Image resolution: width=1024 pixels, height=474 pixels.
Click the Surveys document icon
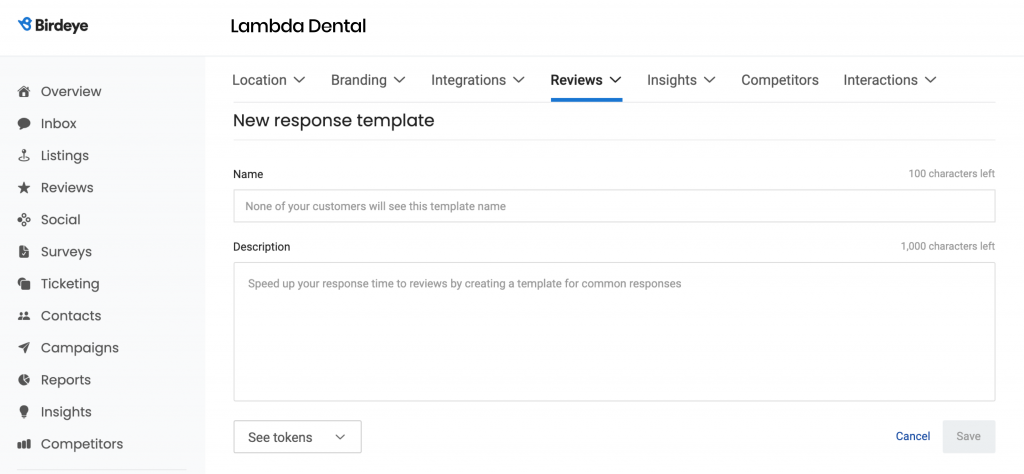[24, 251]
